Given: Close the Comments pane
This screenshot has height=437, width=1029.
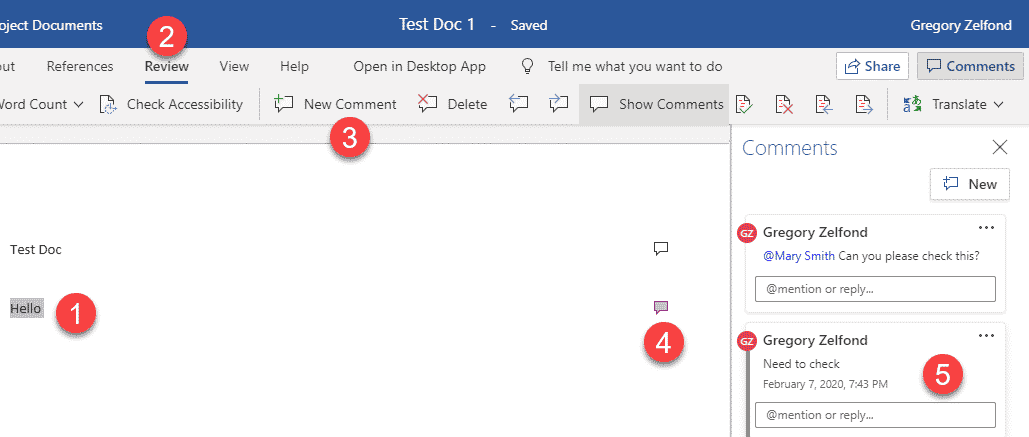Looking at the screenshot, I should (x=999, y=147).
